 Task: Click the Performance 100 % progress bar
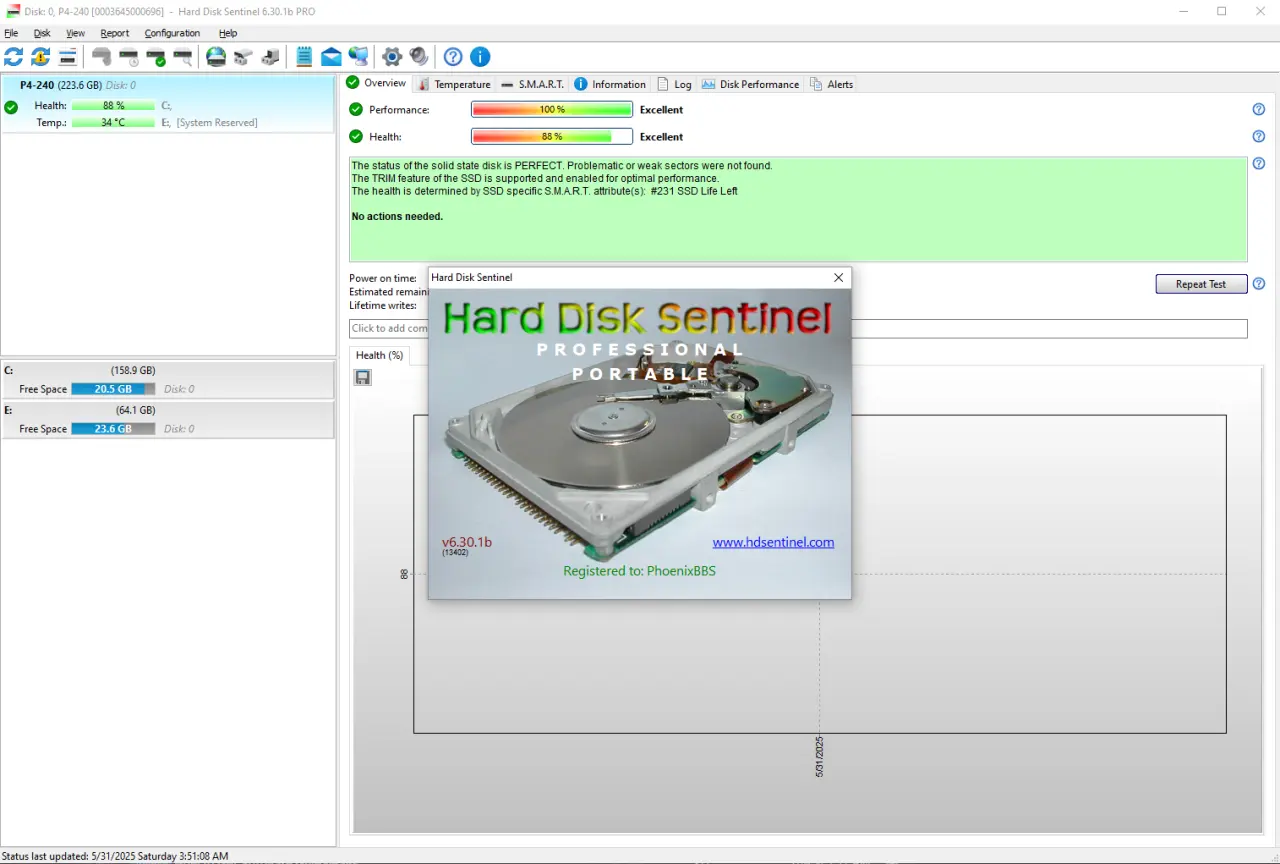click(x=552, y=110)
